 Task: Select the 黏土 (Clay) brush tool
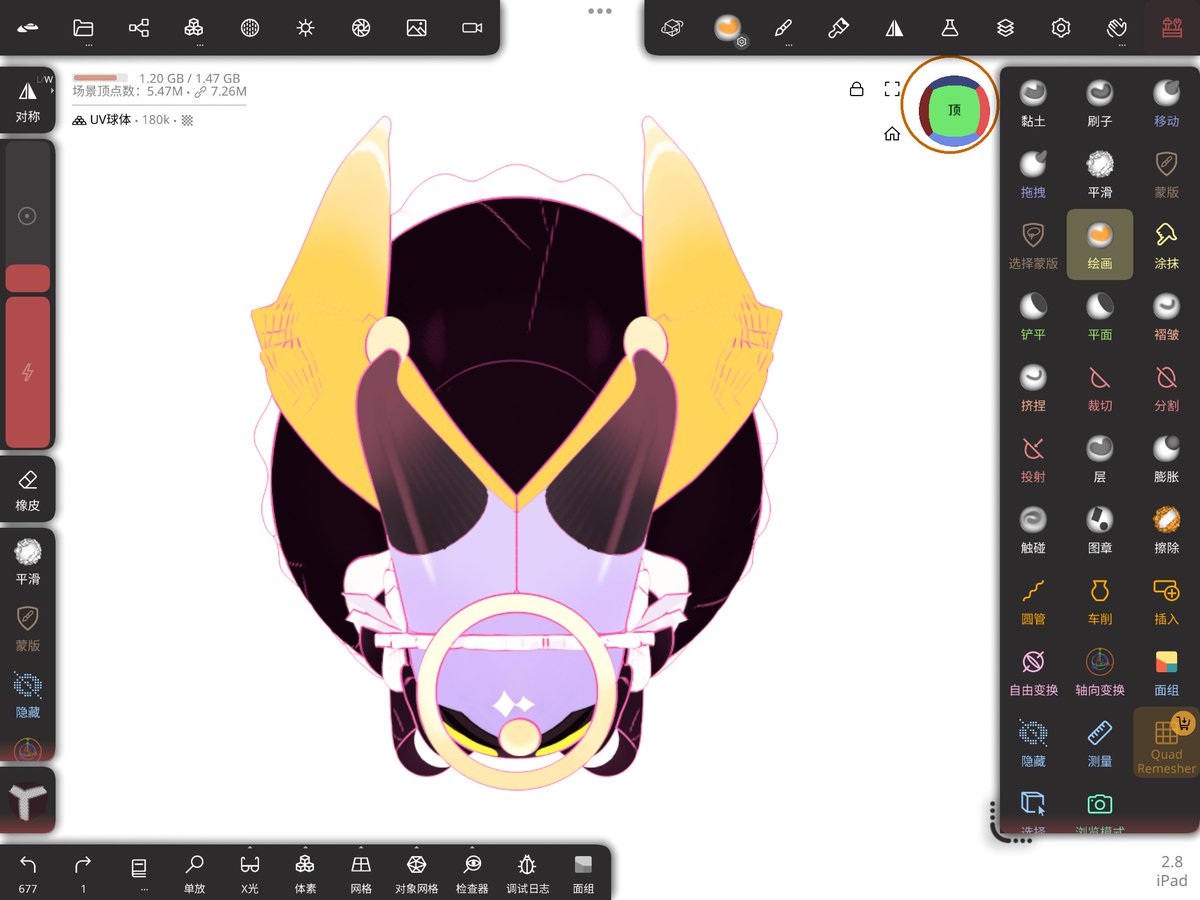point(1033,102)
